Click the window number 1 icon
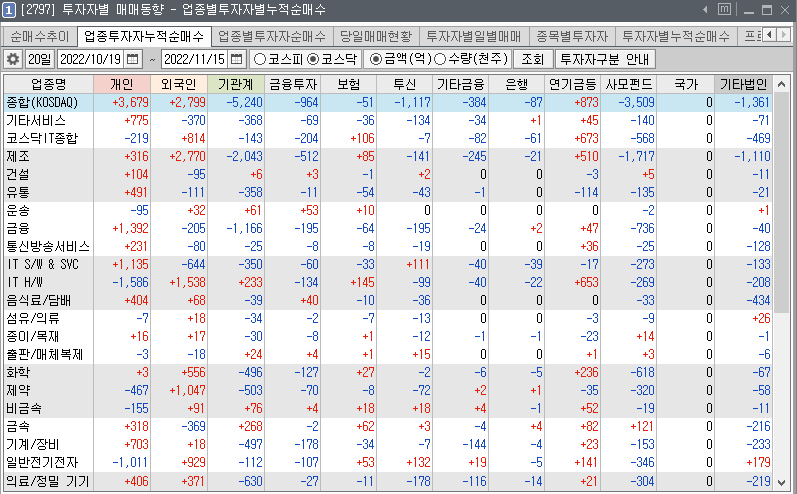Viewport: 797px width, 494px height. click(x=9, y=10)
